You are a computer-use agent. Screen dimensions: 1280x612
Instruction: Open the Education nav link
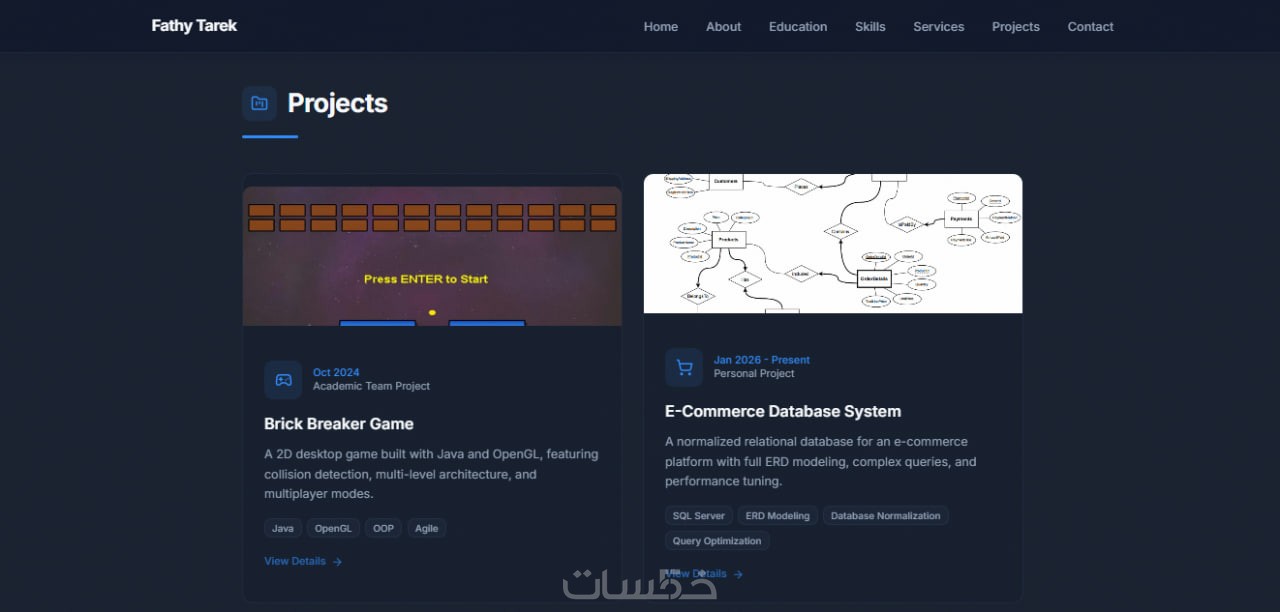(x=798, y=27)
